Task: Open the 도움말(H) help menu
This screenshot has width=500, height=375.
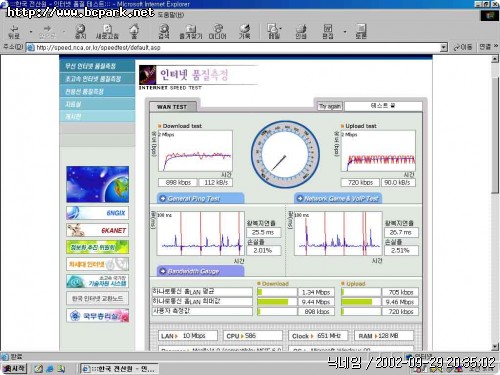Action: (x=170, y=15)
